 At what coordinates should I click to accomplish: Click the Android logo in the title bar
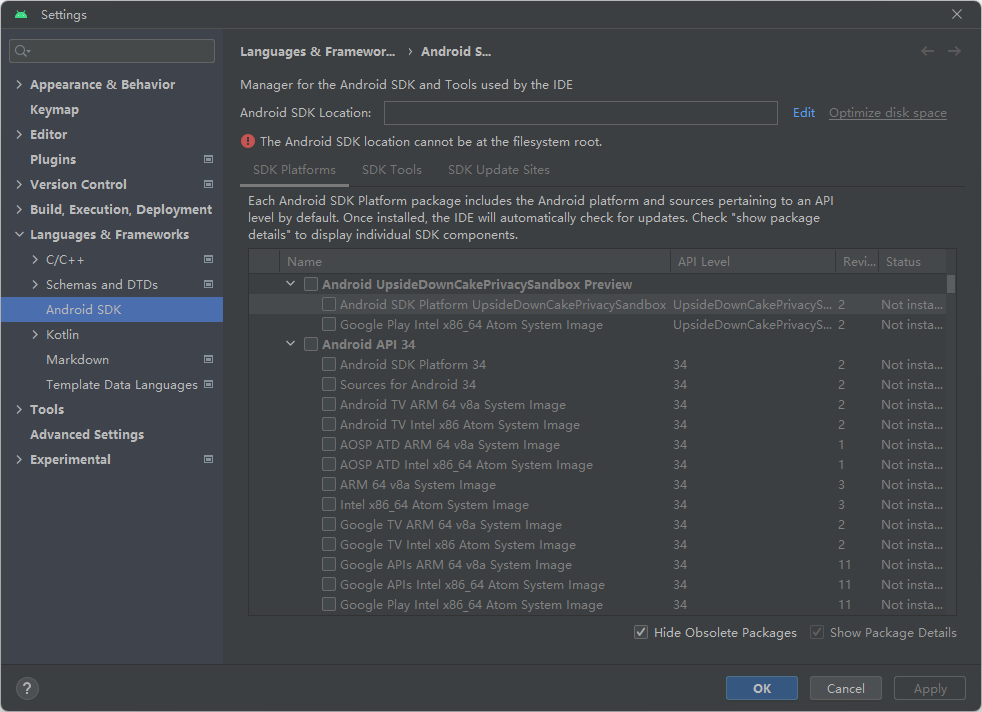pos(21,14)
